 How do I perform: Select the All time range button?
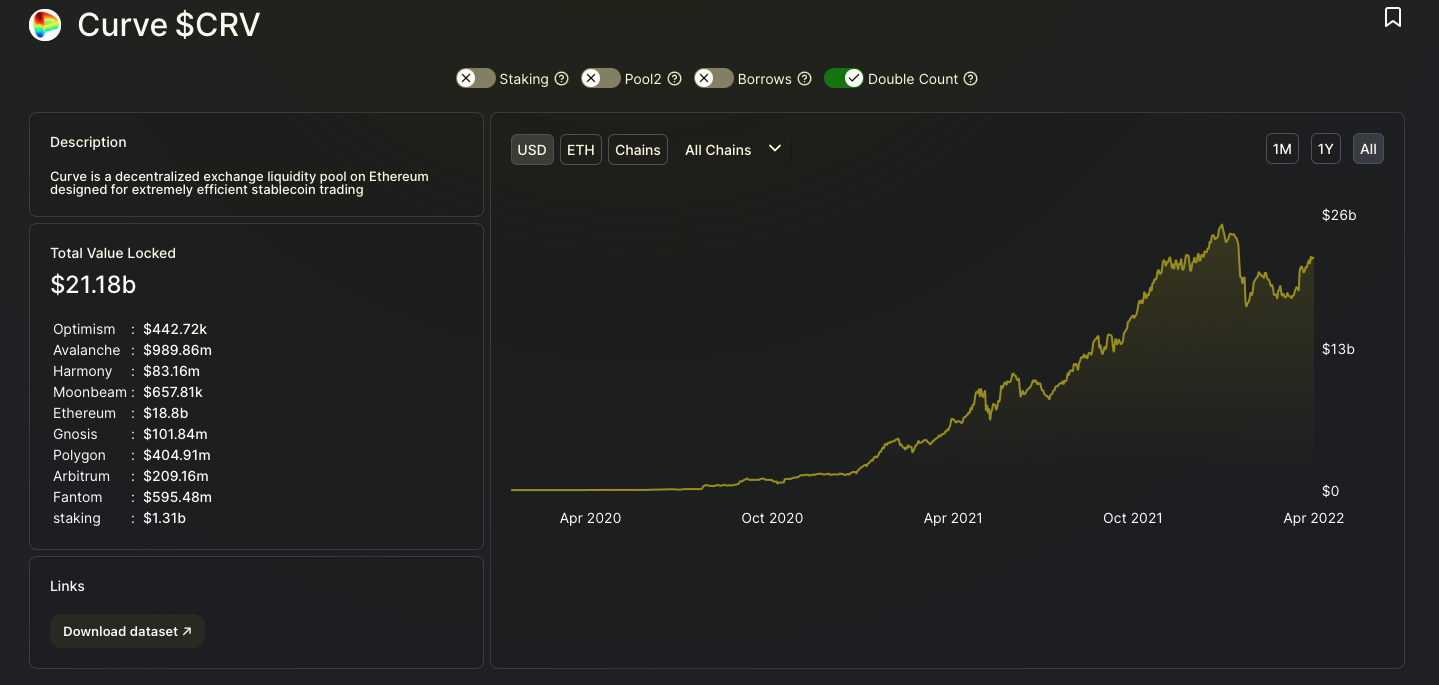coord(1369,149)
